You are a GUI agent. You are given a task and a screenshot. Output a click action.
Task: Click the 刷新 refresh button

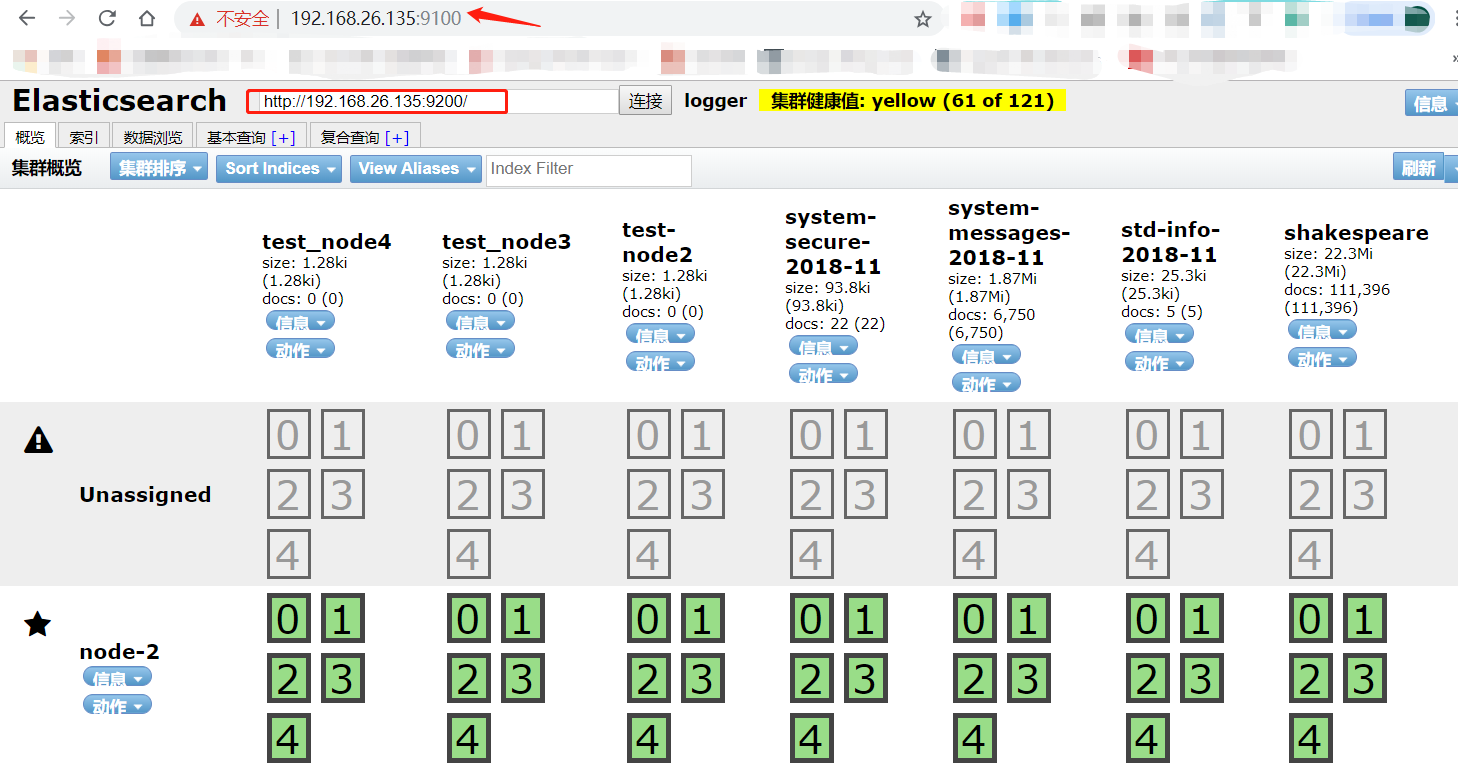point(1419,167)
